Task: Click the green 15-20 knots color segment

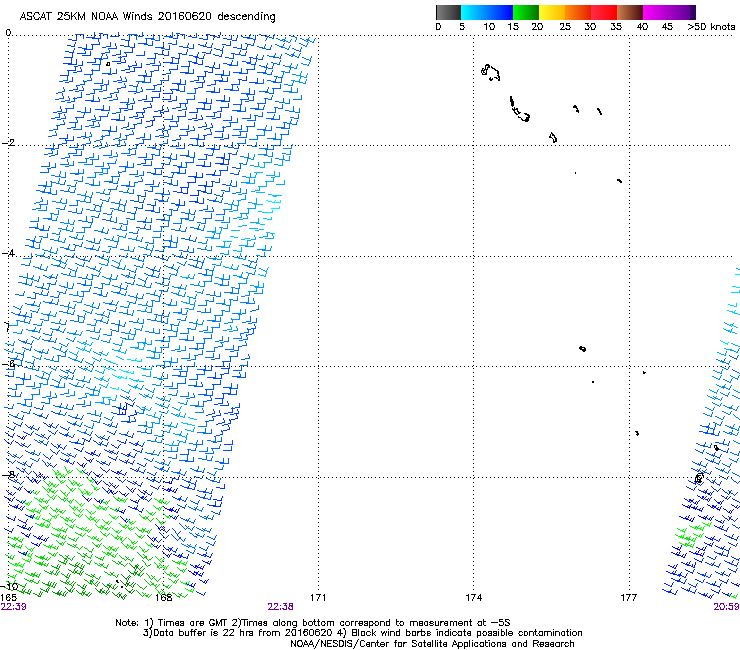Action: pos(526,12)
